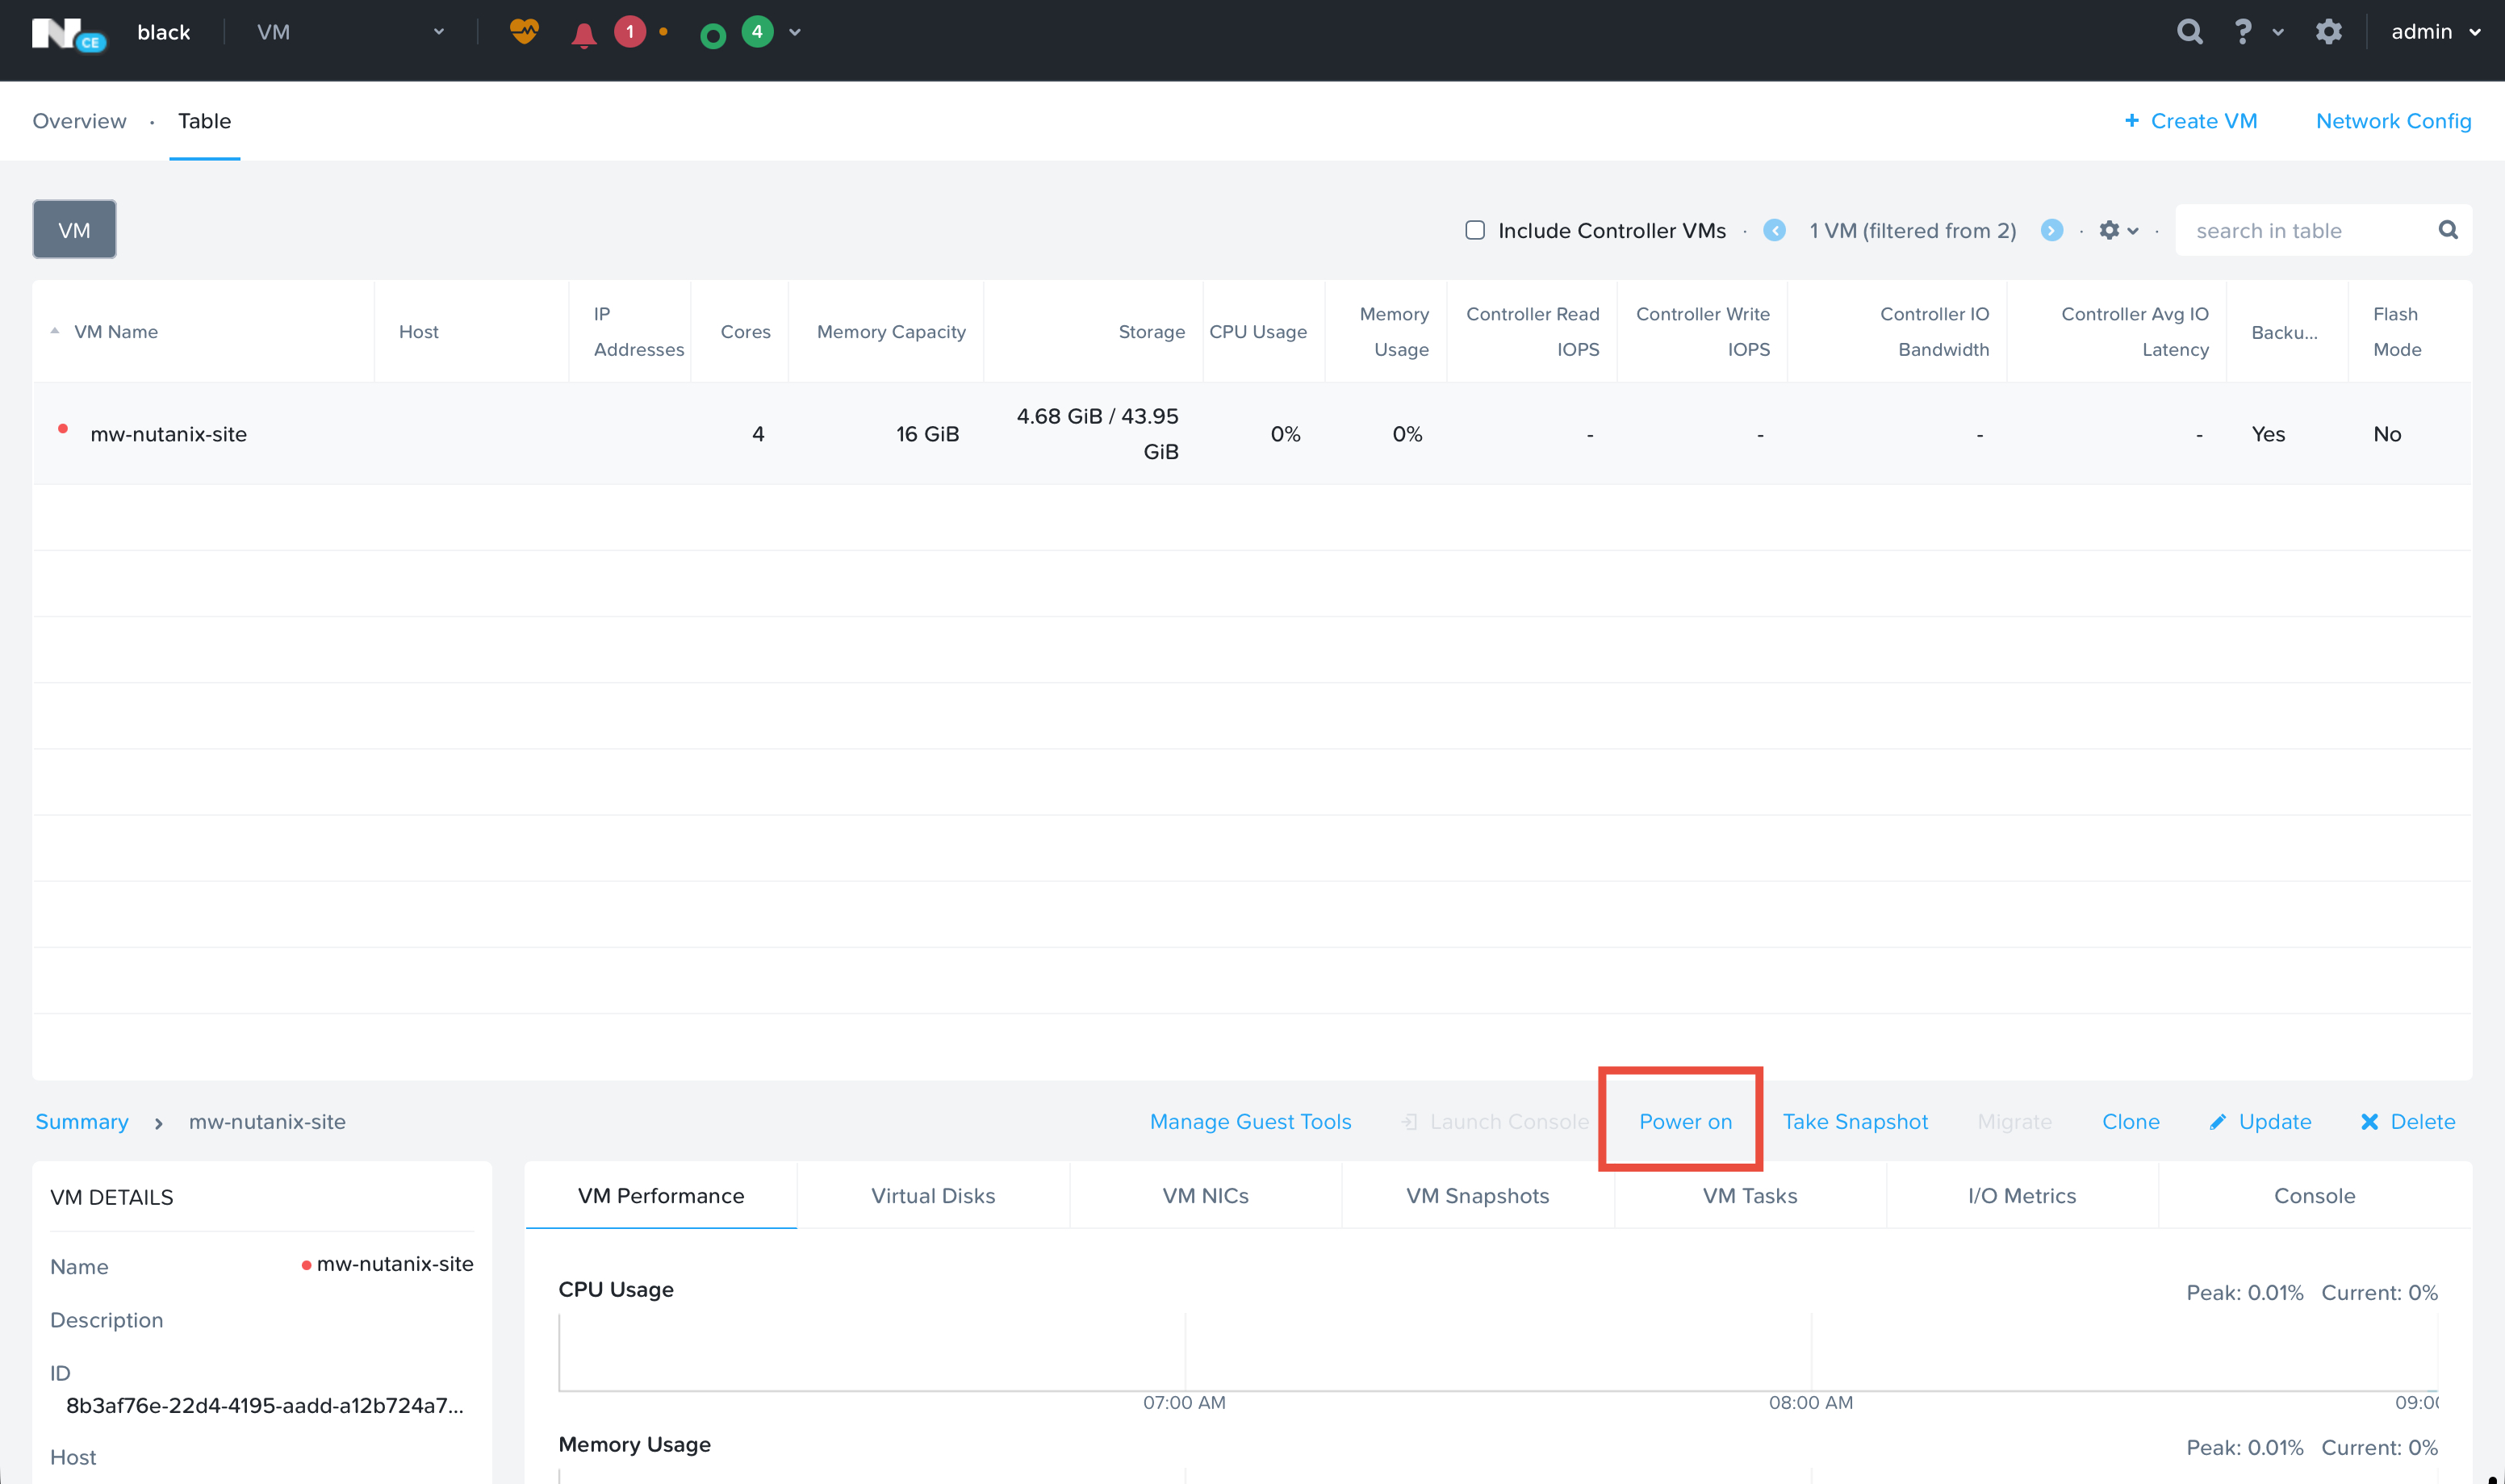
Task: Power on the mw-nutanix-site VM
Action: [1685, 1121]
